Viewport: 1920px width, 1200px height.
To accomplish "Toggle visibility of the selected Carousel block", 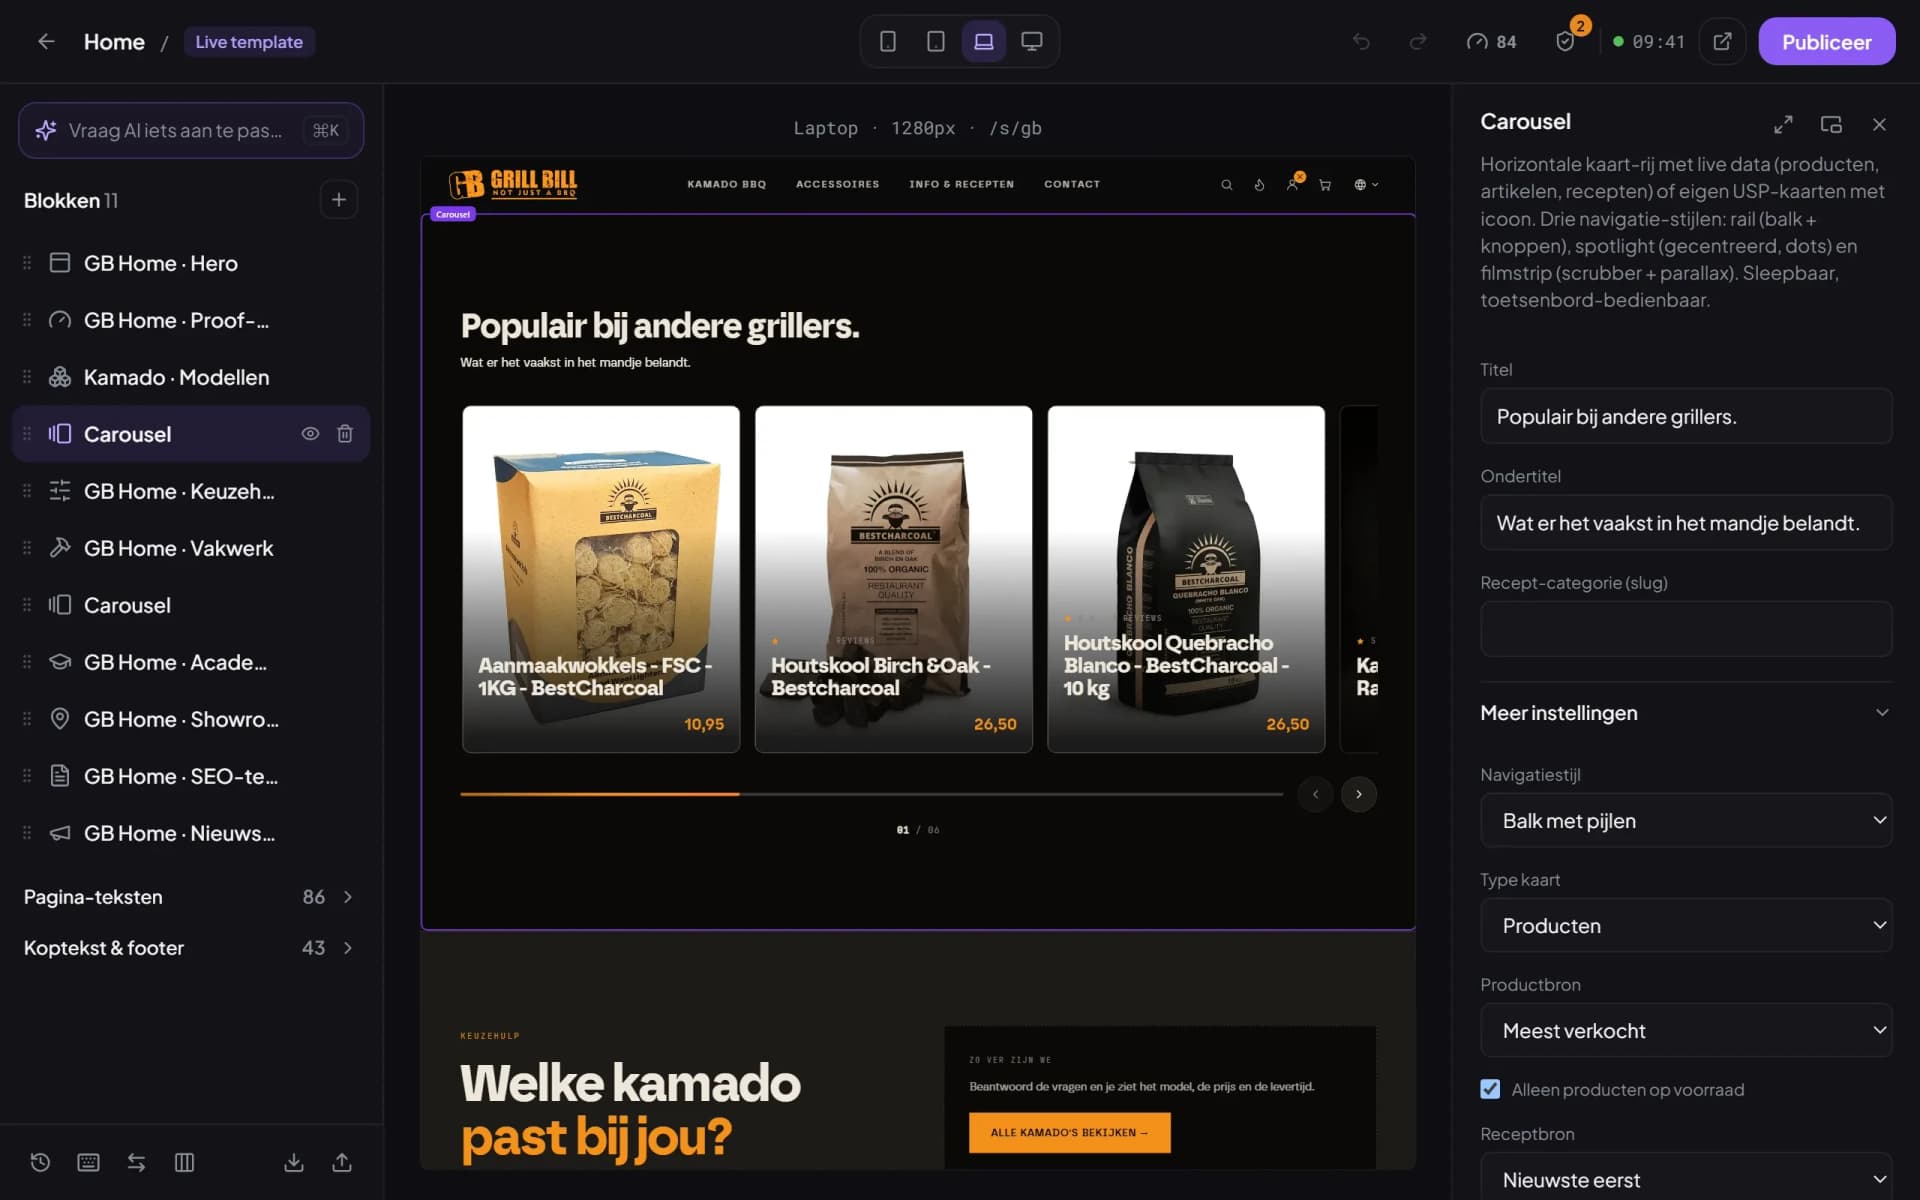I will point(310,434).
